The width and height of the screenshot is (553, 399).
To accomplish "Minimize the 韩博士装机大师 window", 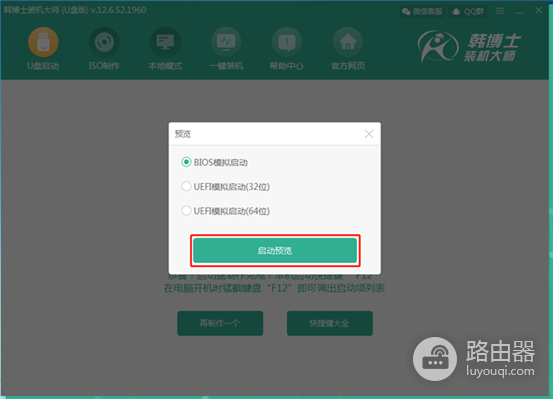I will [519, 12].
